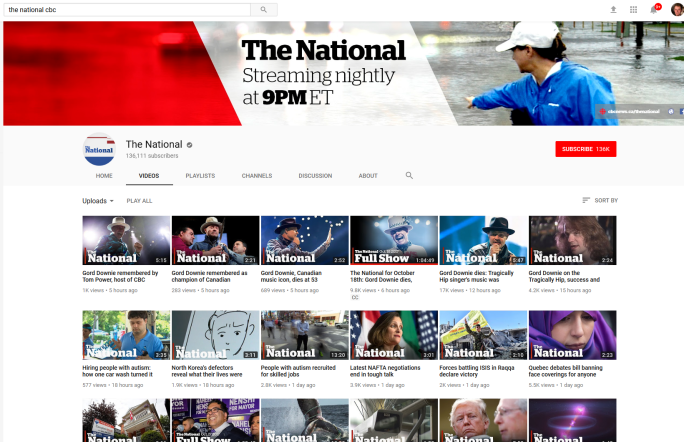Expand the Uploads dropdown

coord(98,201)
